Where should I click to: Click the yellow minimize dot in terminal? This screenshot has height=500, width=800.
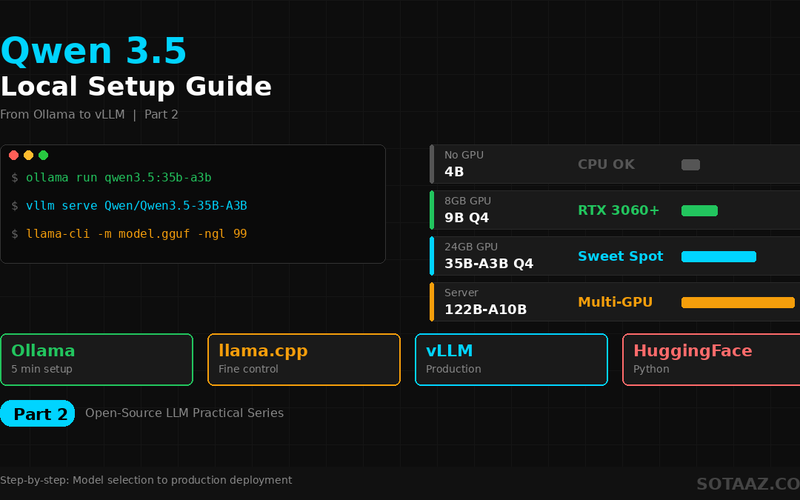[x=29, y=155]
